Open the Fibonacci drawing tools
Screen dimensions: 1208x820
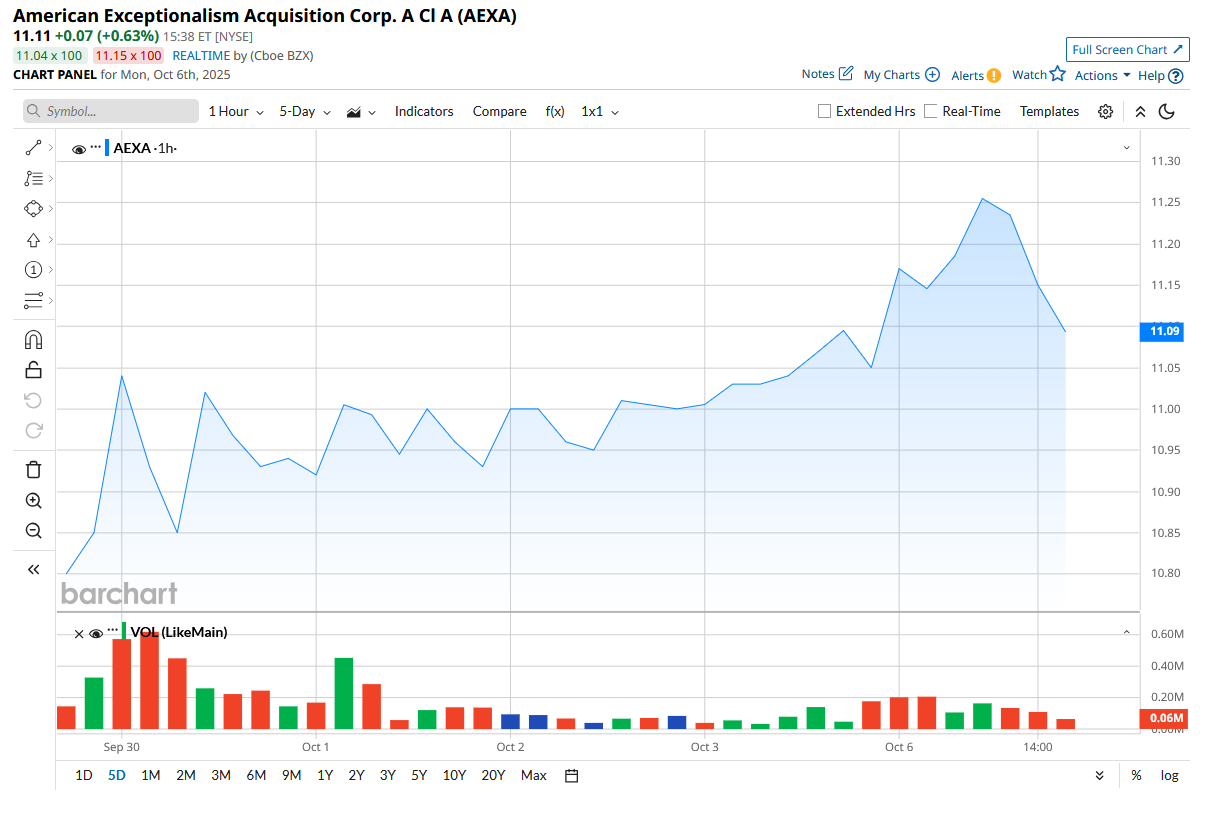33,178
